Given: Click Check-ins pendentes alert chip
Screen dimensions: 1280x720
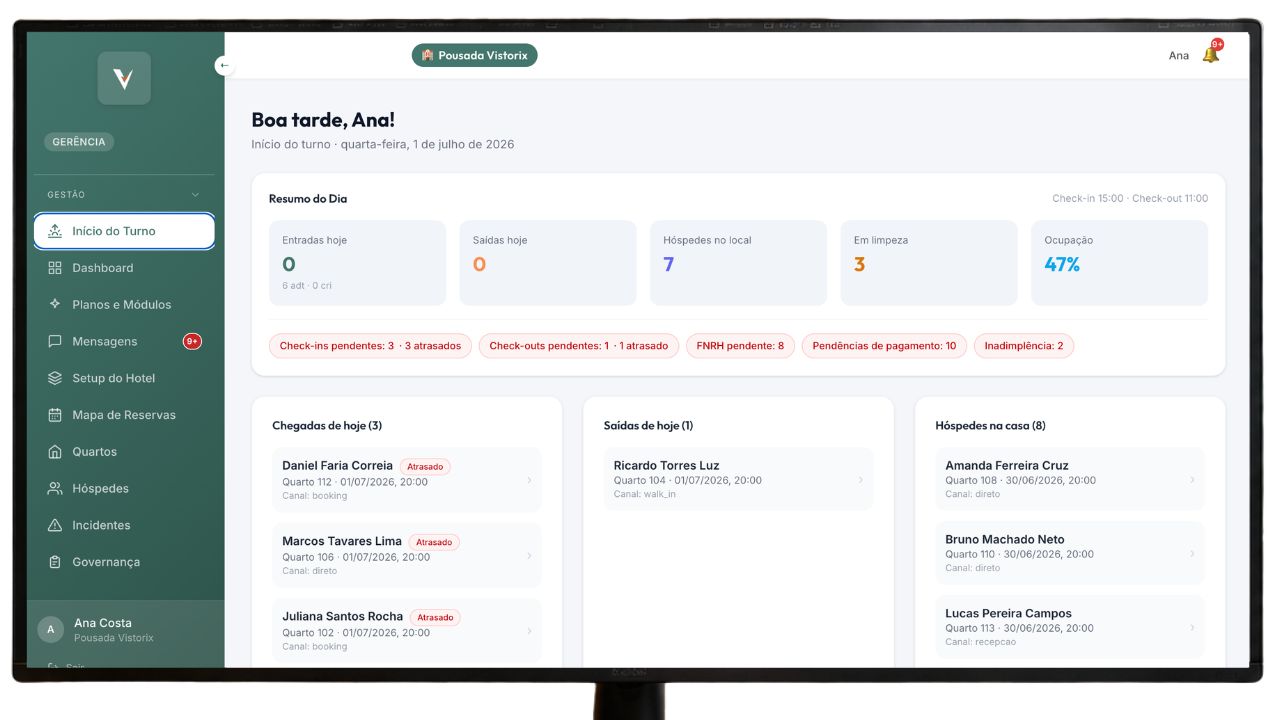Looking at the screenshot, I should (x=370, y=346).
